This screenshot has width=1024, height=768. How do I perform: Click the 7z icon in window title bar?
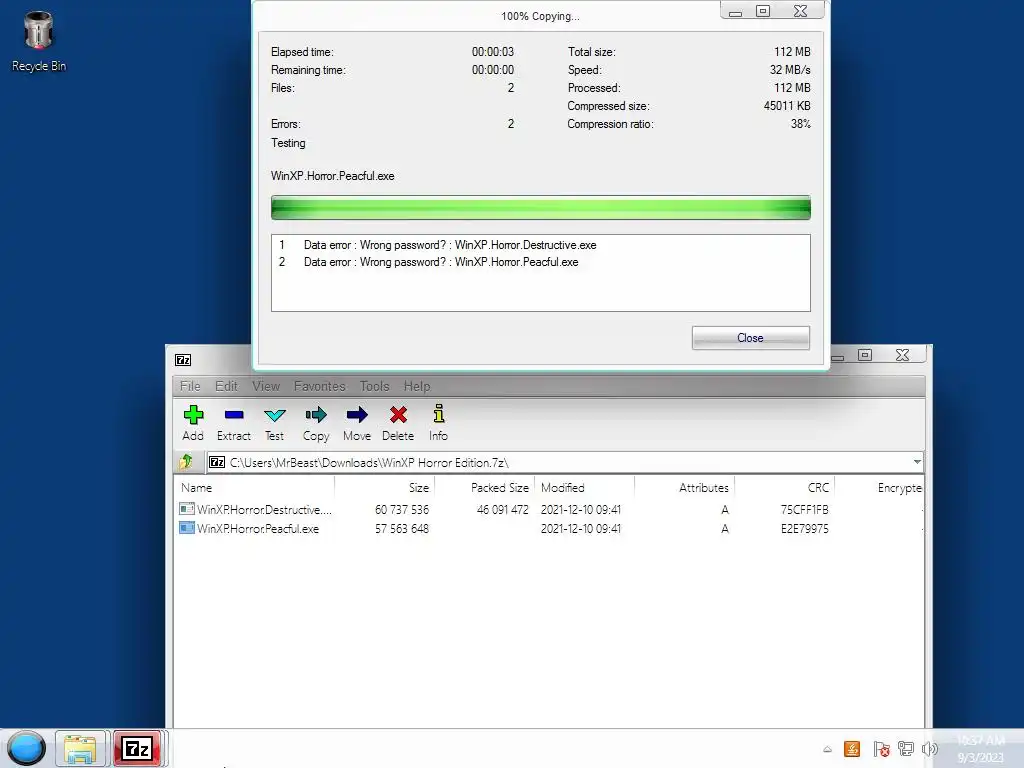(183, 360)
